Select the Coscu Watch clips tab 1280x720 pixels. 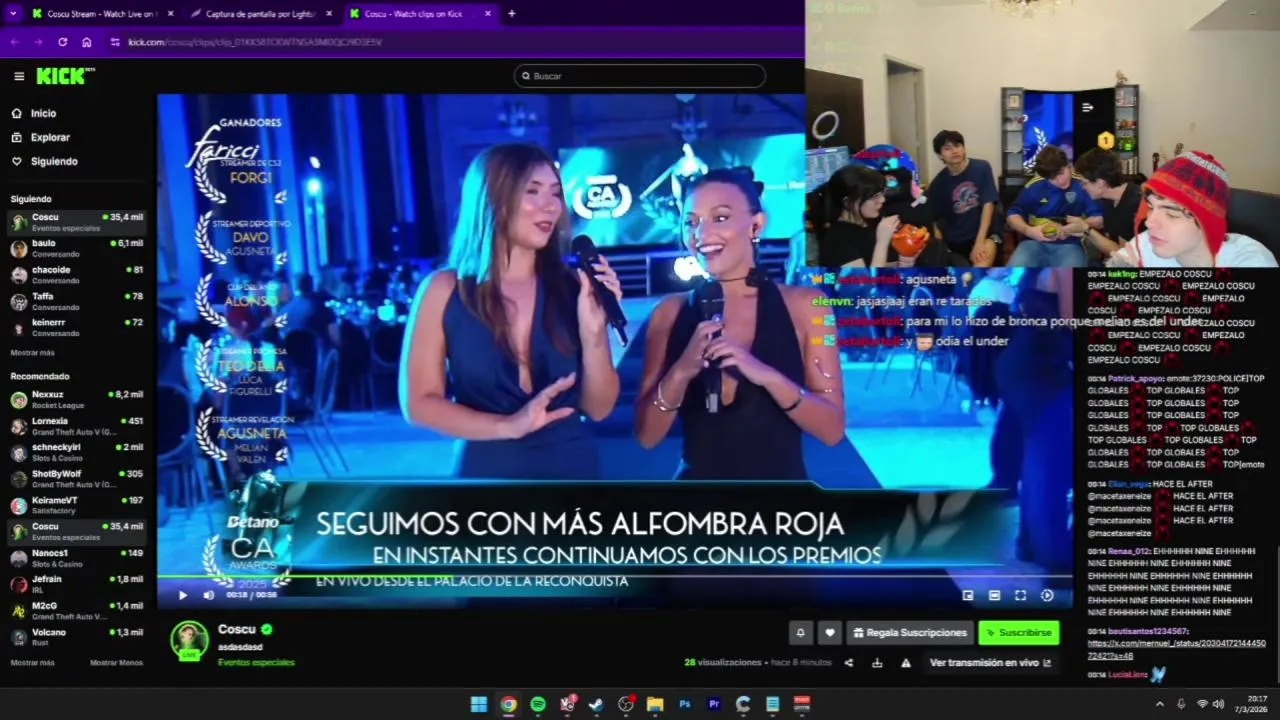coord(418,14)
